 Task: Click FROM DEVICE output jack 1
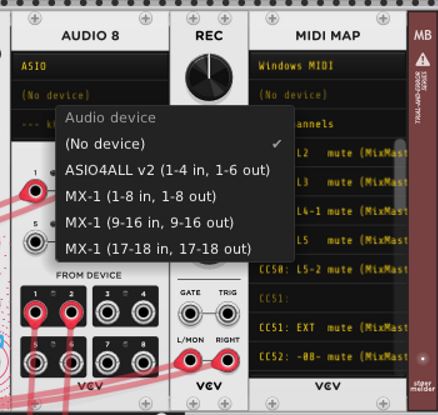(35, 313)
